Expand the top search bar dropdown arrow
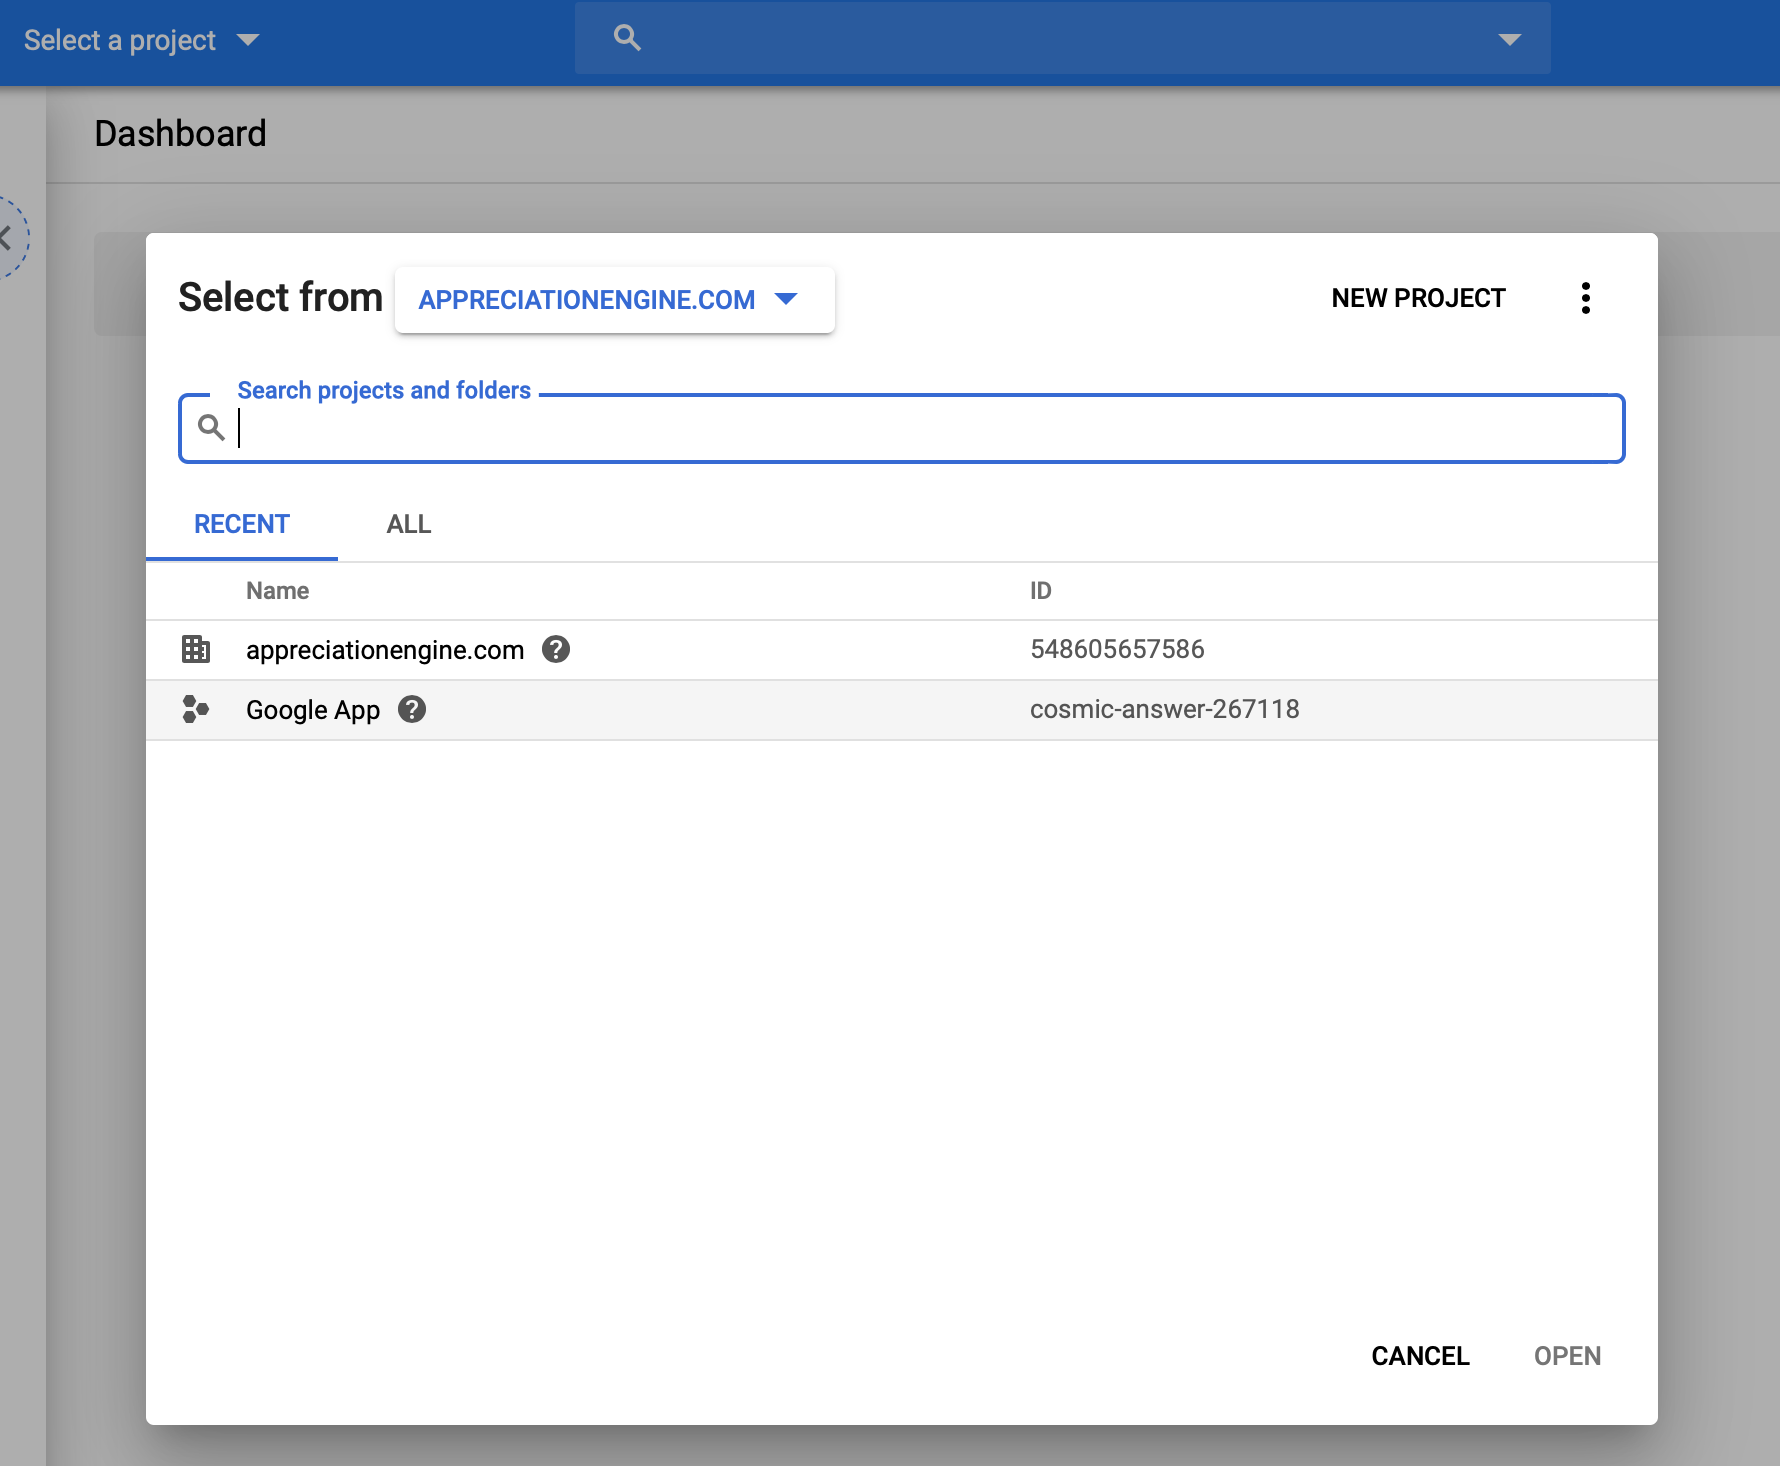 [1509, 39]
